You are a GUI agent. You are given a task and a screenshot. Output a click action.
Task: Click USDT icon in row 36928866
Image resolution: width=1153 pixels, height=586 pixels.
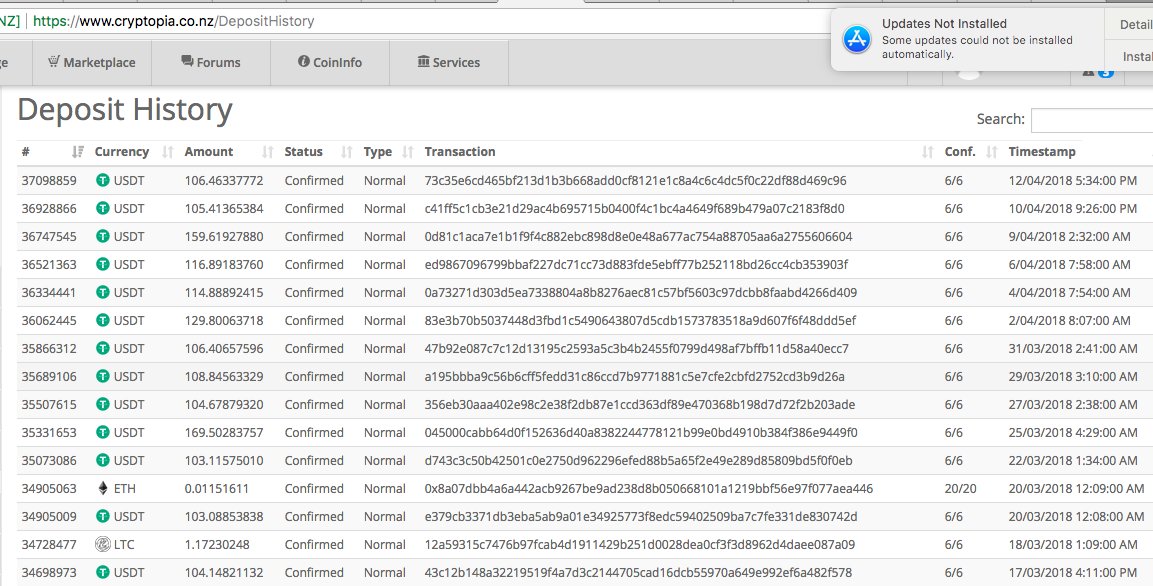pos(103,208)
